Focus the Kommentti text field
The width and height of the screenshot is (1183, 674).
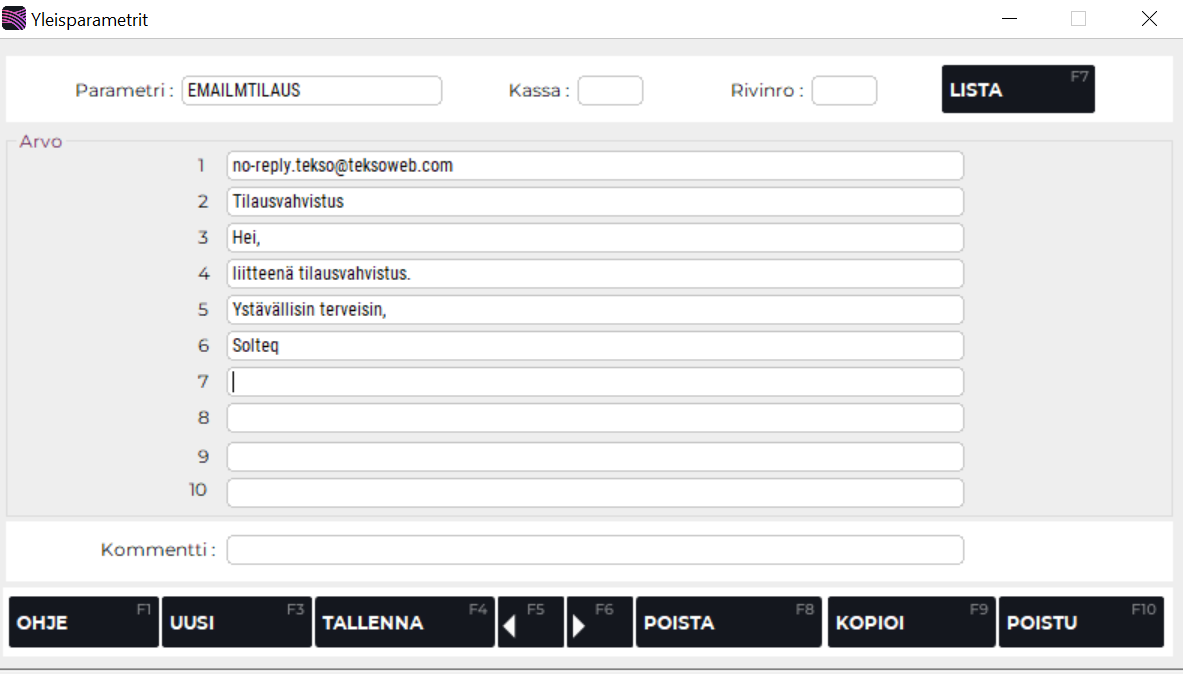pyautogui.click(x=595, y=550)
